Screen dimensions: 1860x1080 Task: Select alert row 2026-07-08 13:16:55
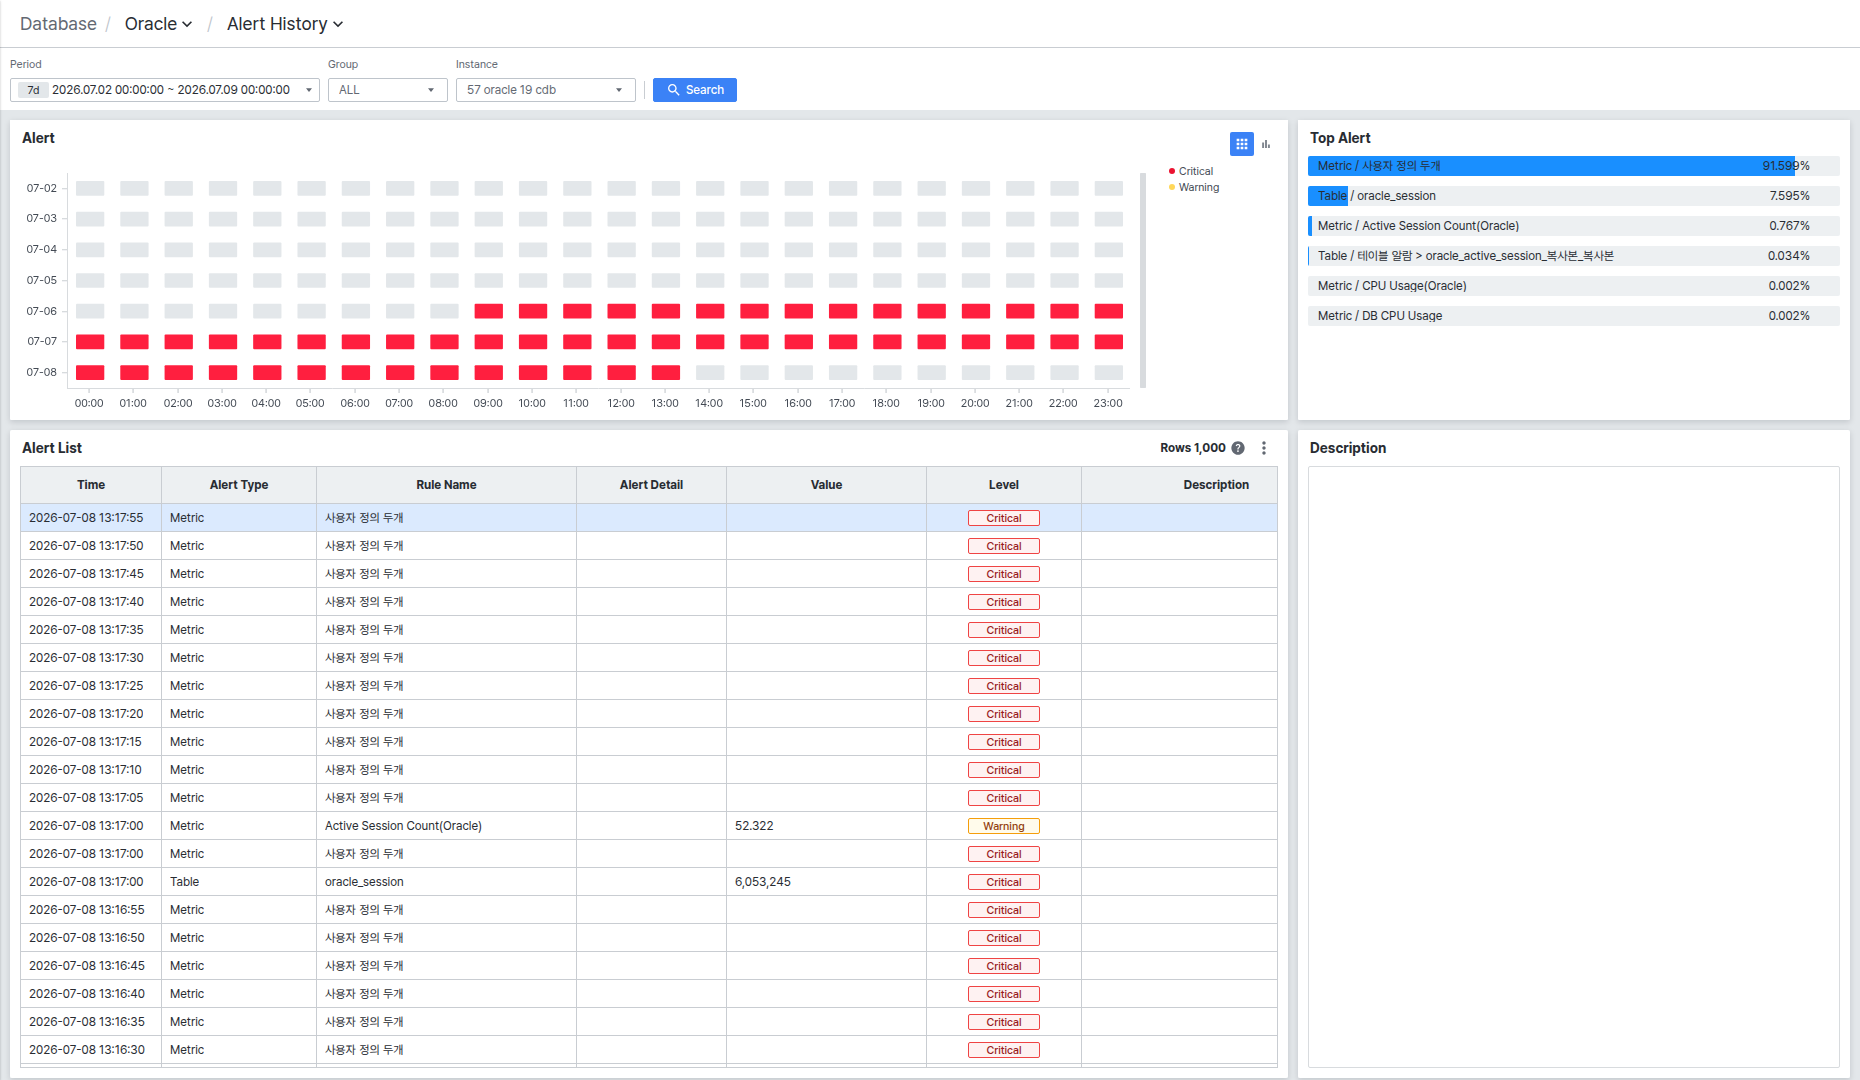[649, 910]
